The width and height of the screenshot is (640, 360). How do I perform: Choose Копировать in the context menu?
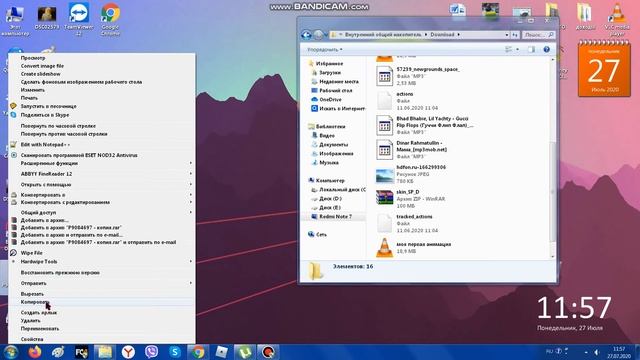(x=101, y=302)
